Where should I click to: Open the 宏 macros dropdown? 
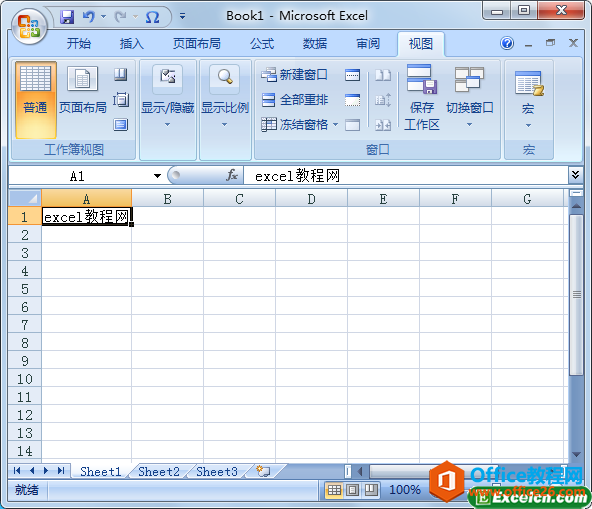[x=528, y=99]
